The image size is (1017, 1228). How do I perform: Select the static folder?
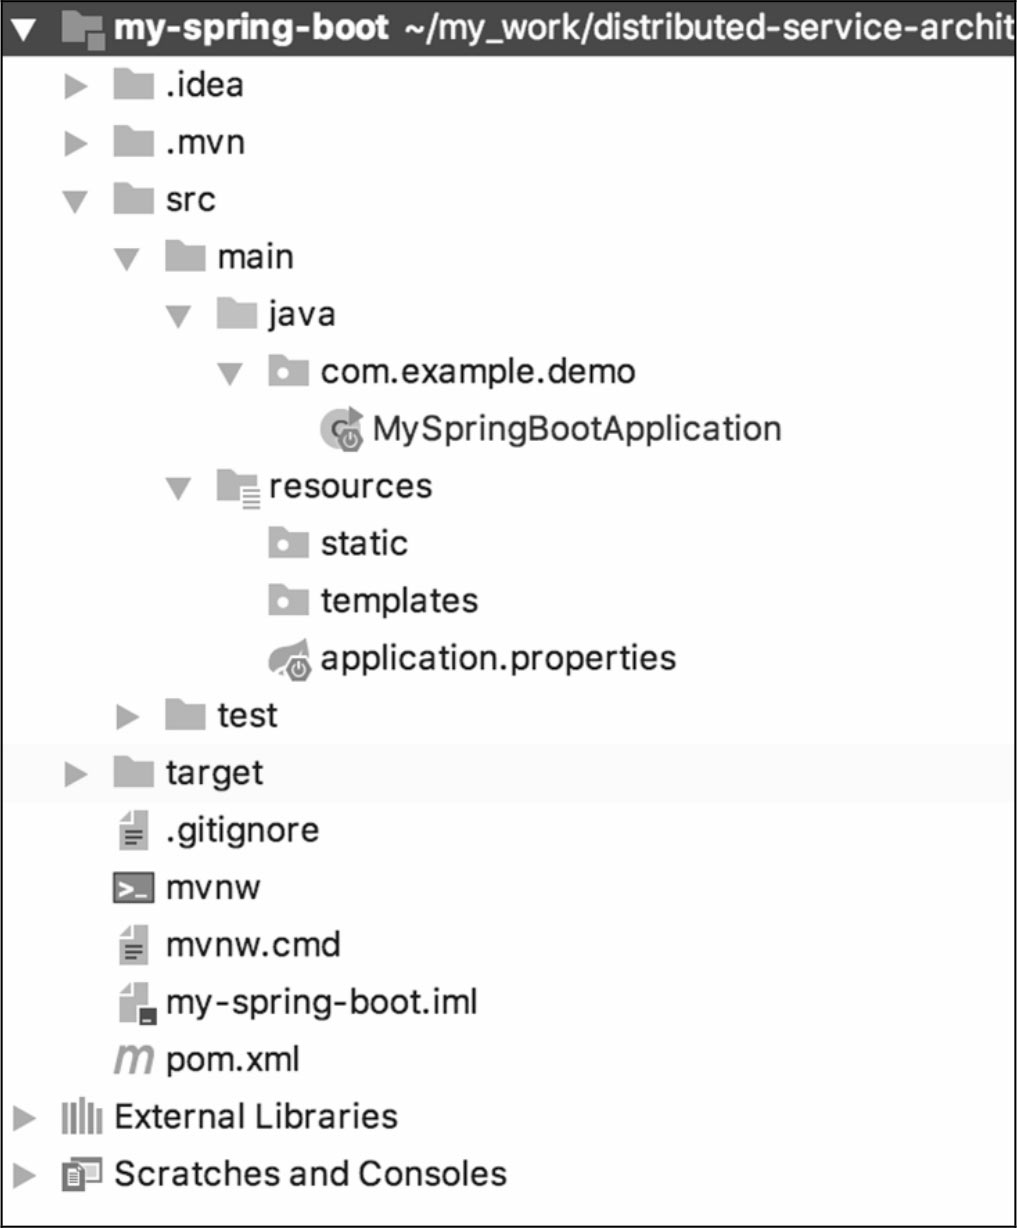pos(363,544)
